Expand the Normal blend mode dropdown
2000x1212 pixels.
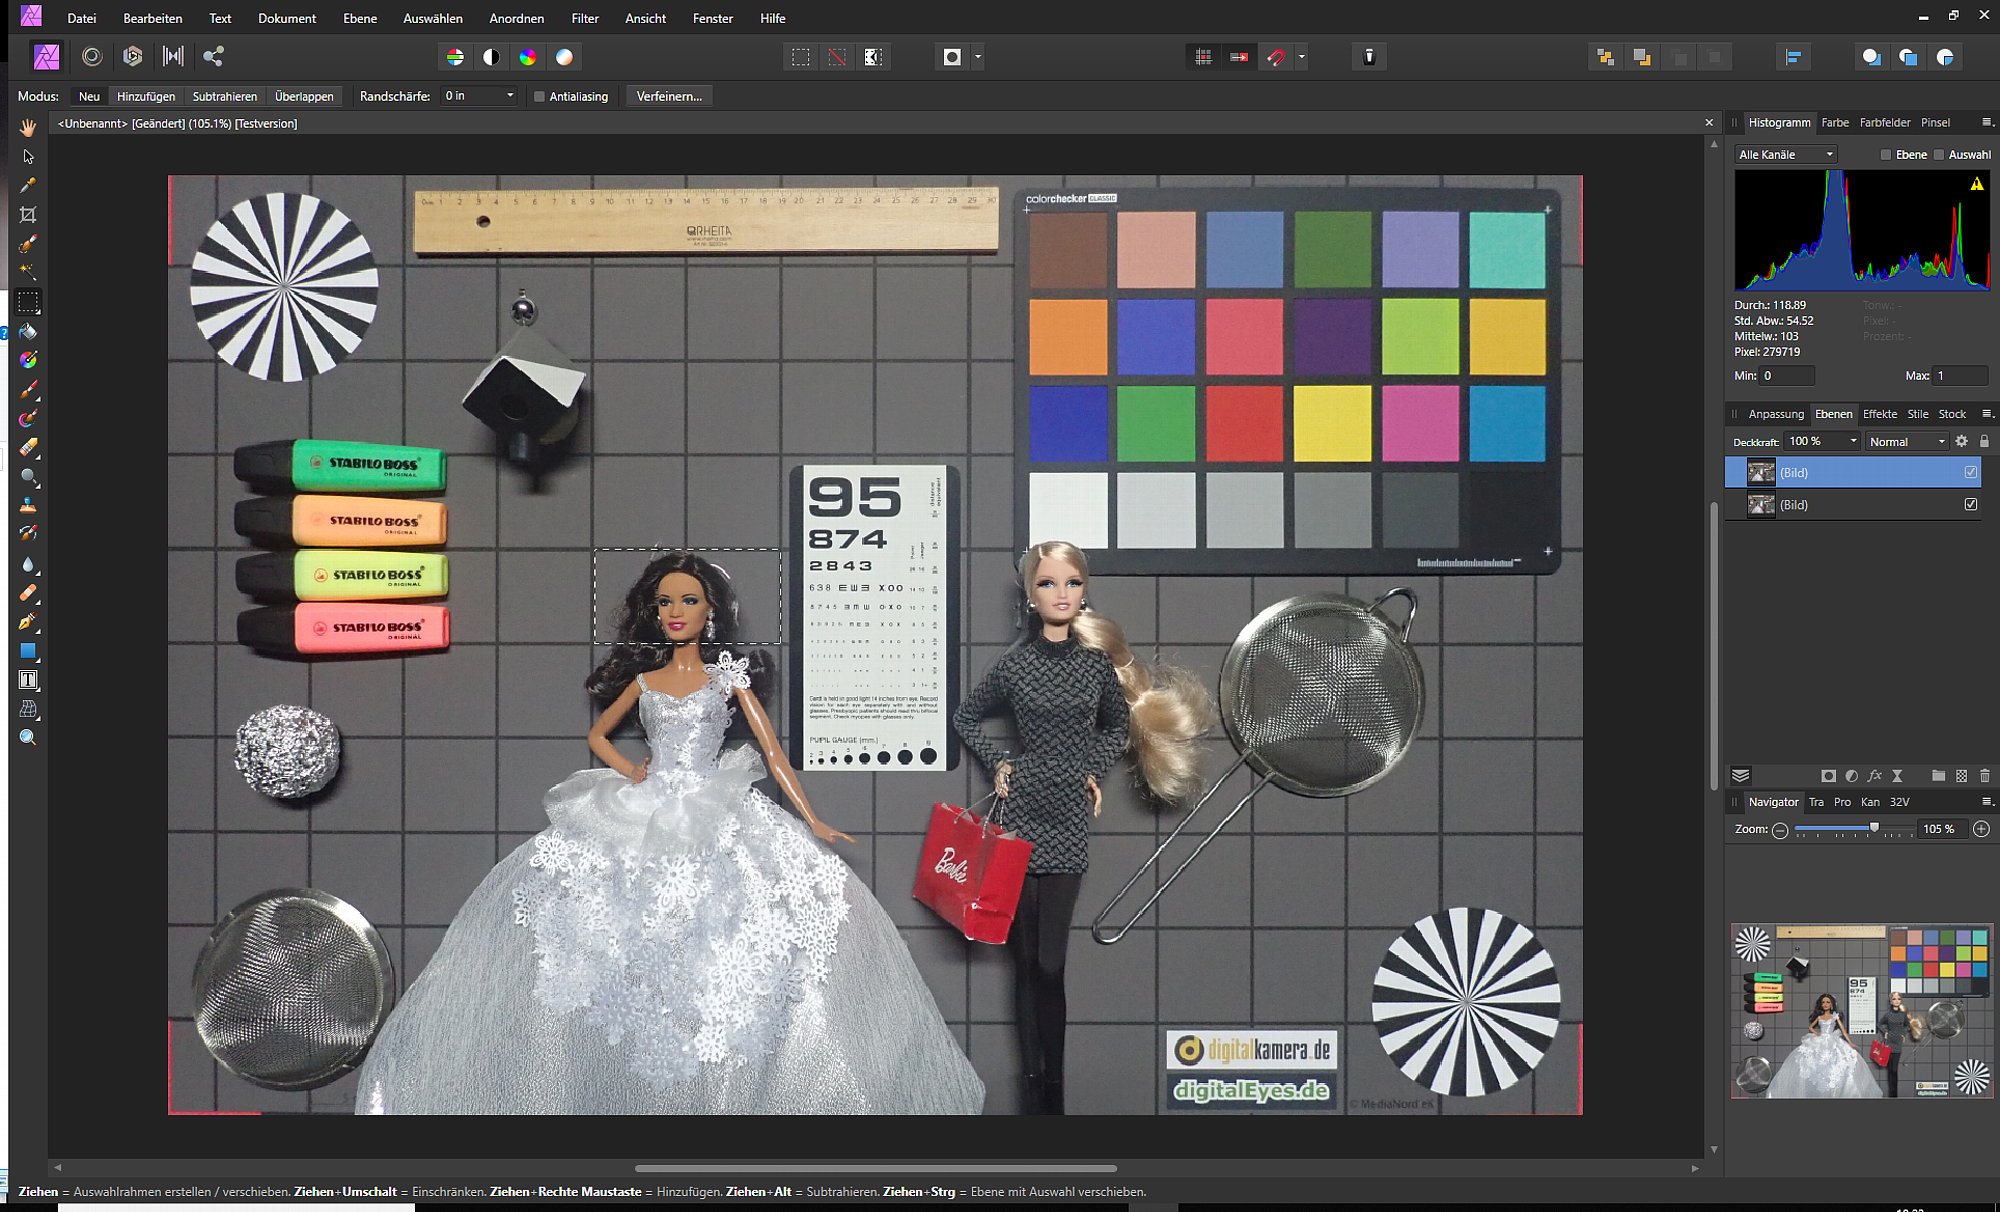point(1907,441)
